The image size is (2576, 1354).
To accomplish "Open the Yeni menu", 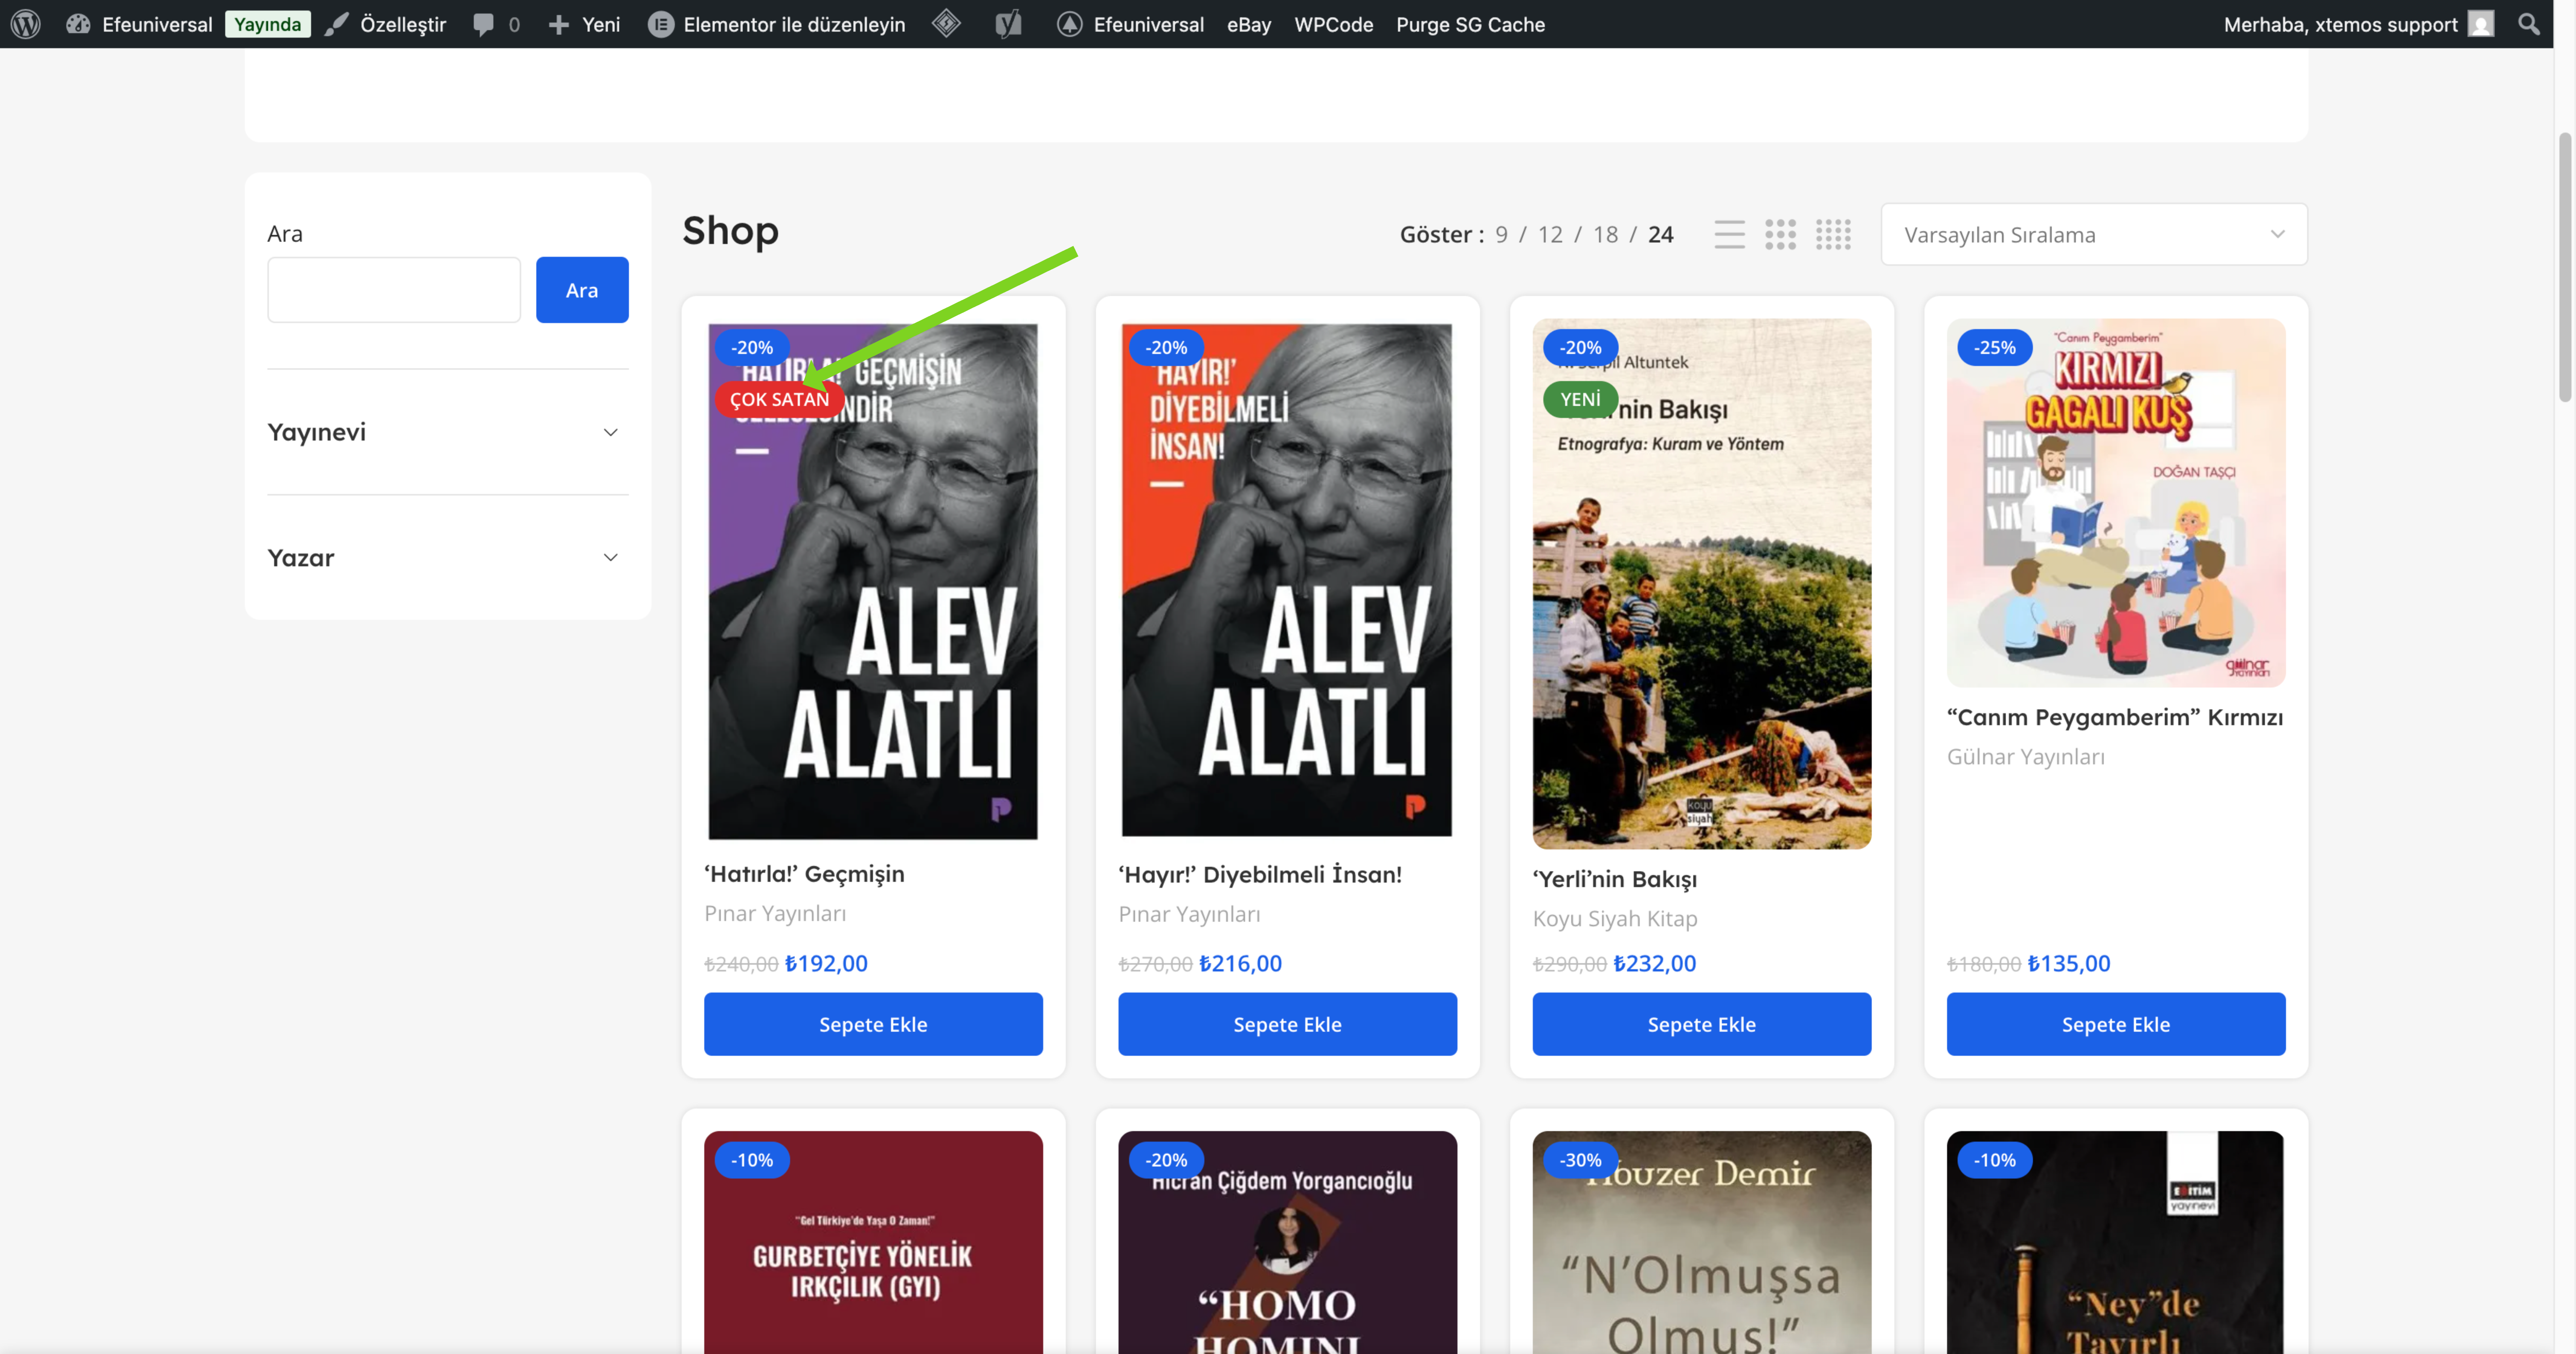I will click(x=601, y=24).
